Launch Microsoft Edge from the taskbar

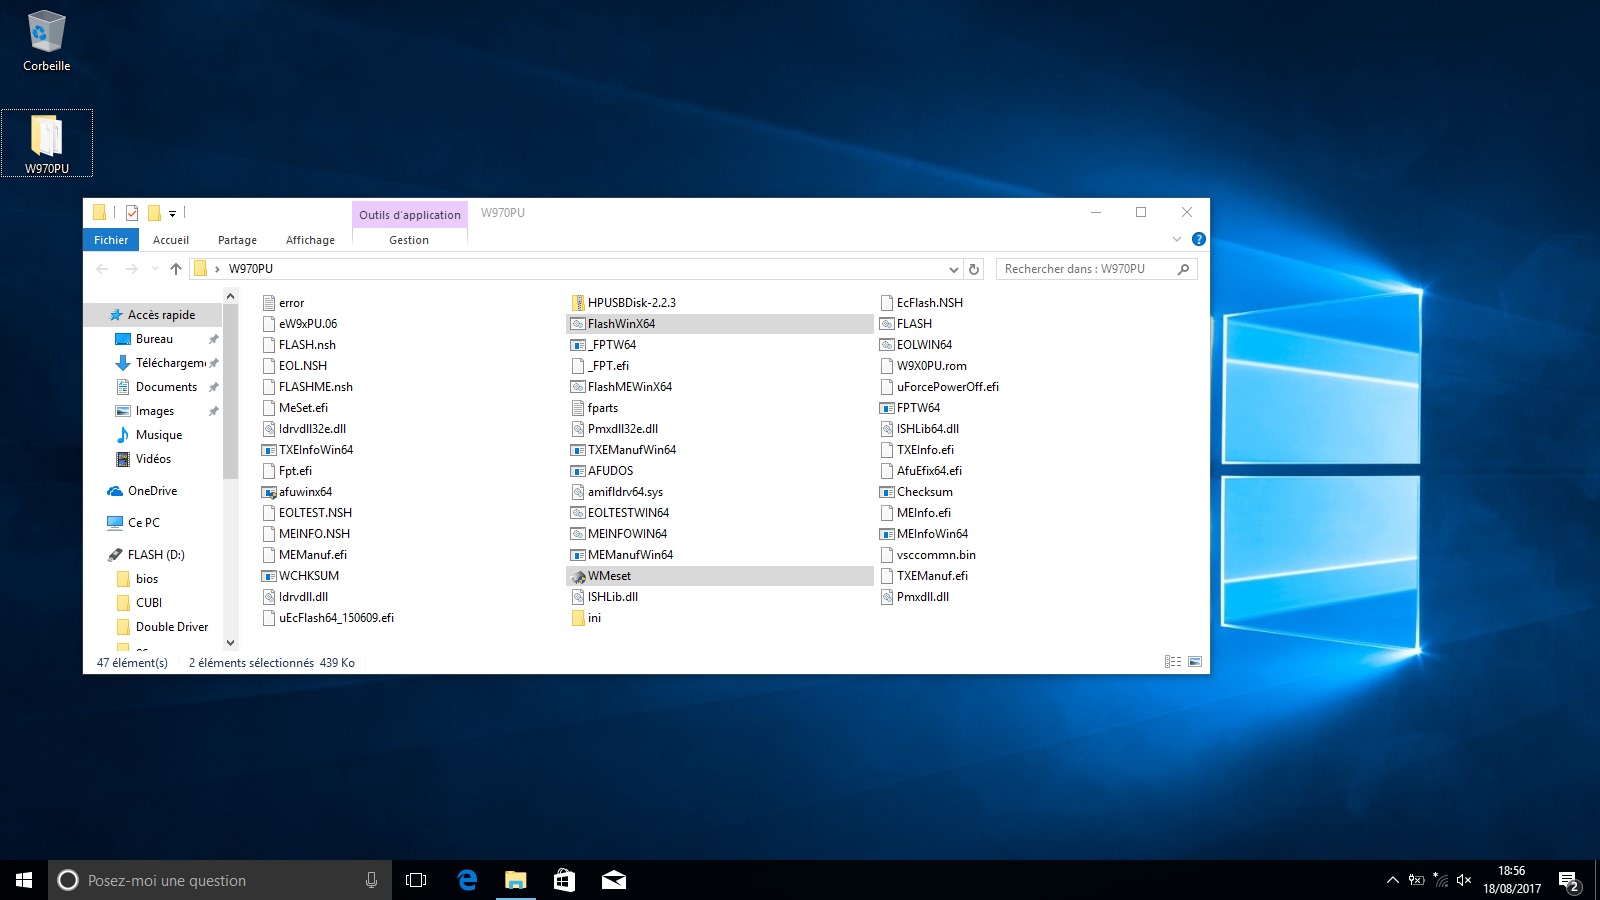click(x=467, y=880)
